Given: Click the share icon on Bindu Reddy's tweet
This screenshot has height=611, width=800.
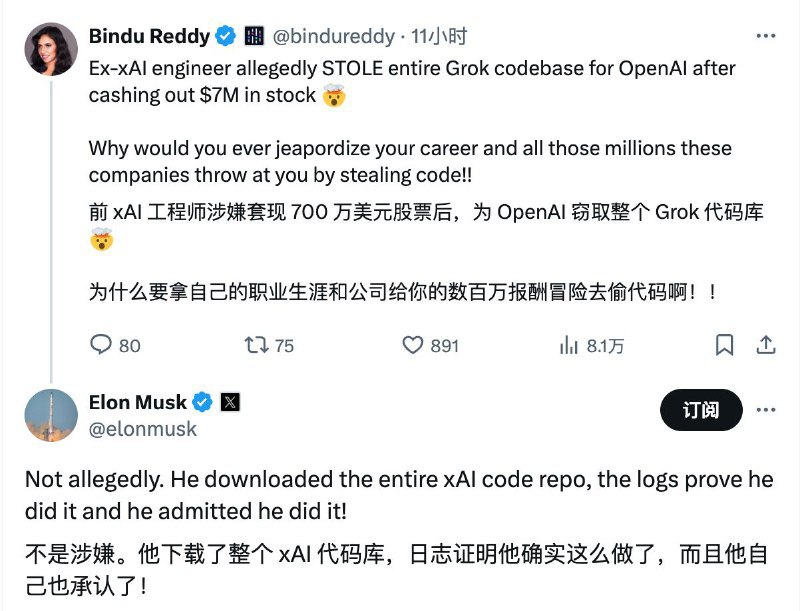Looking at the screenshot, I should point(768,344).
